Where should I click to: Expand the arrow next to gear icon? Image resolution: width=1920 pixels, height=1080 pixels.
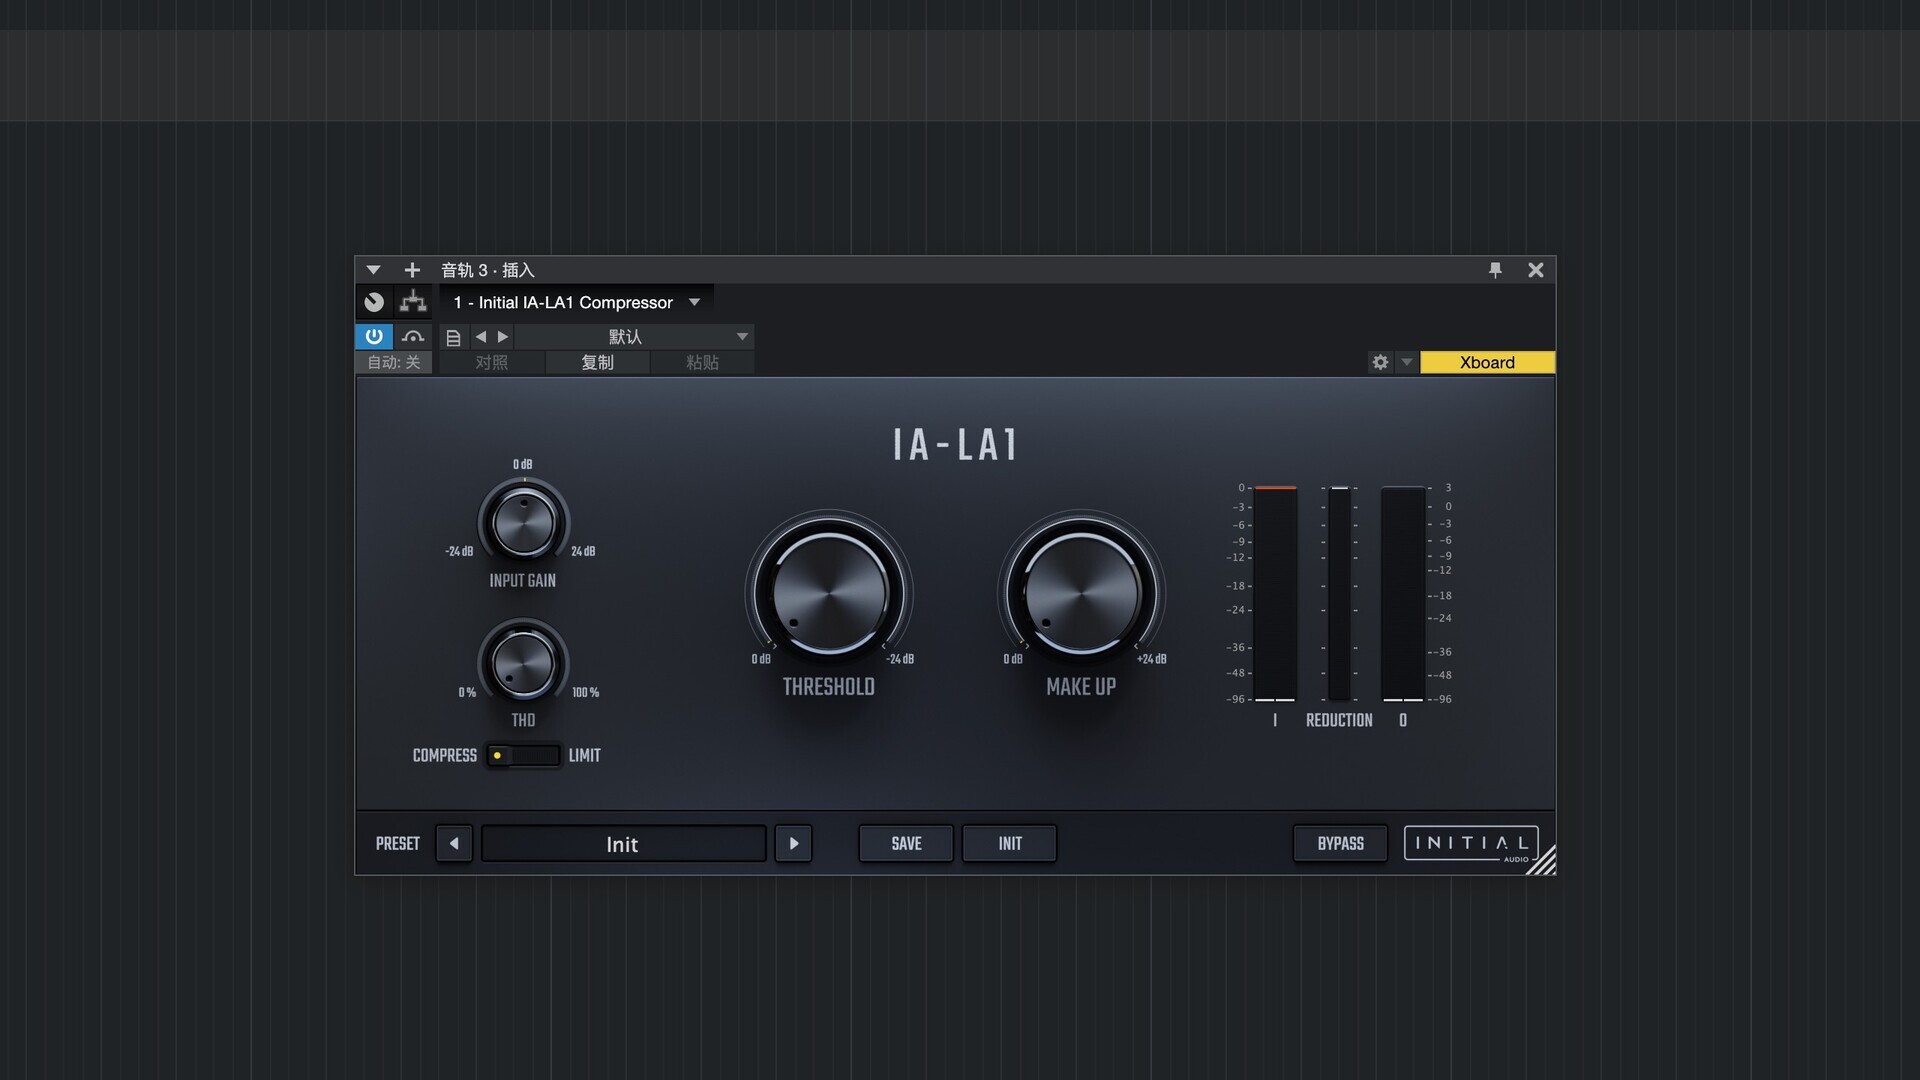click(x=1407, y=362)
